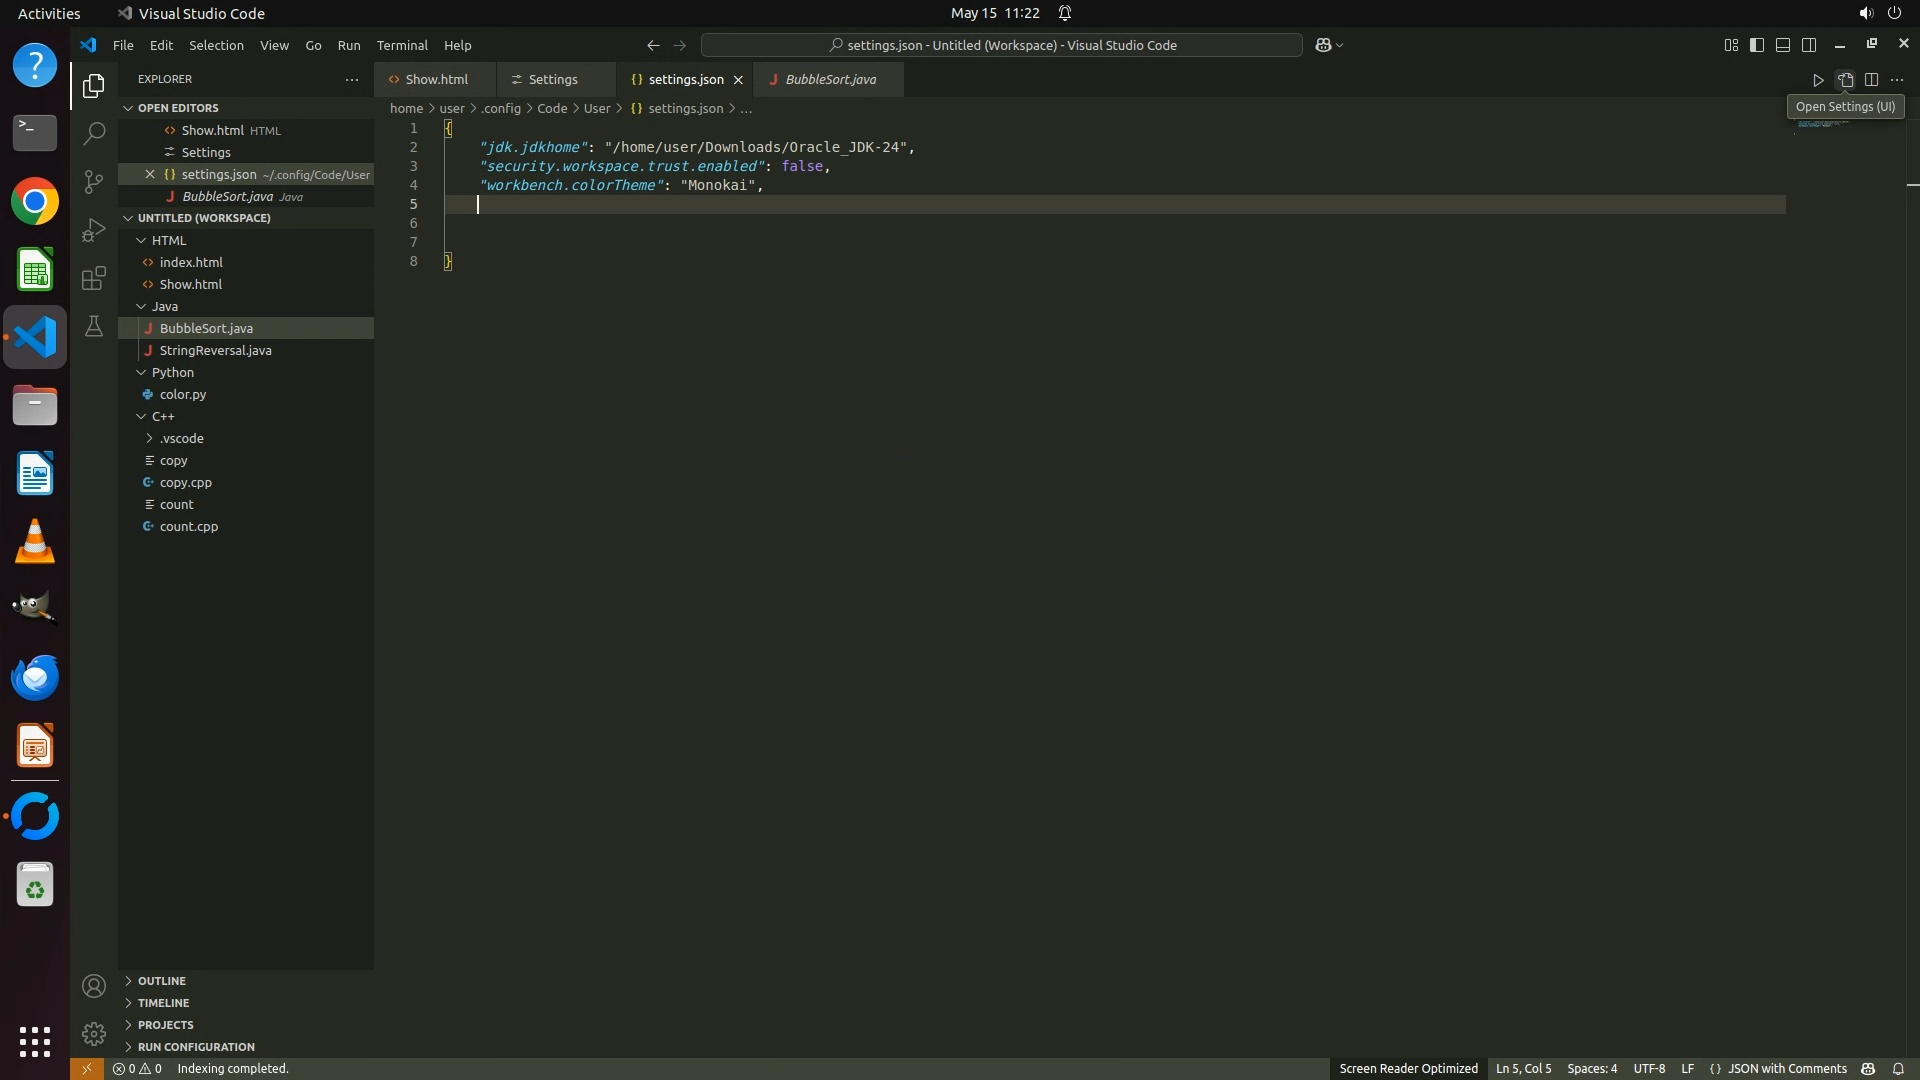Click the Run play button in editor toolbar

pos(1818,80)
